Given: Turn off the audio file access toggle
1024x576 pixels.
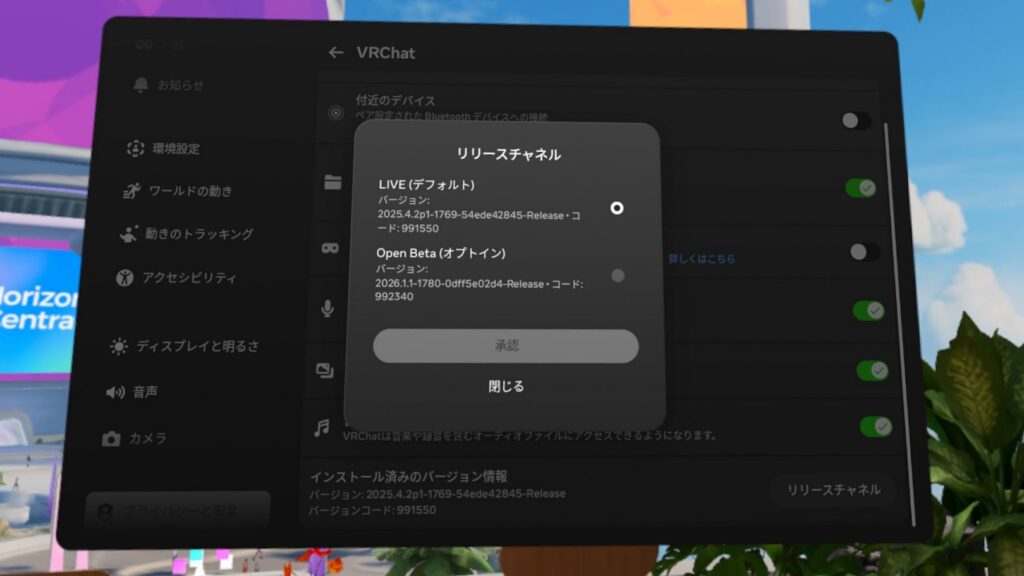Looking at the screenshot, I should coord(875,427).
